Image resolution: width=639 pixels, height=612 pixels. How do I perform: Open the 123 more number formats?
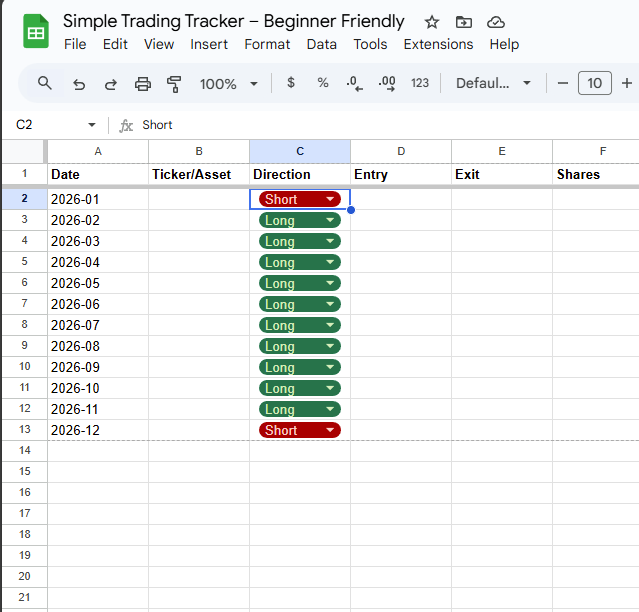click(420, 83)
